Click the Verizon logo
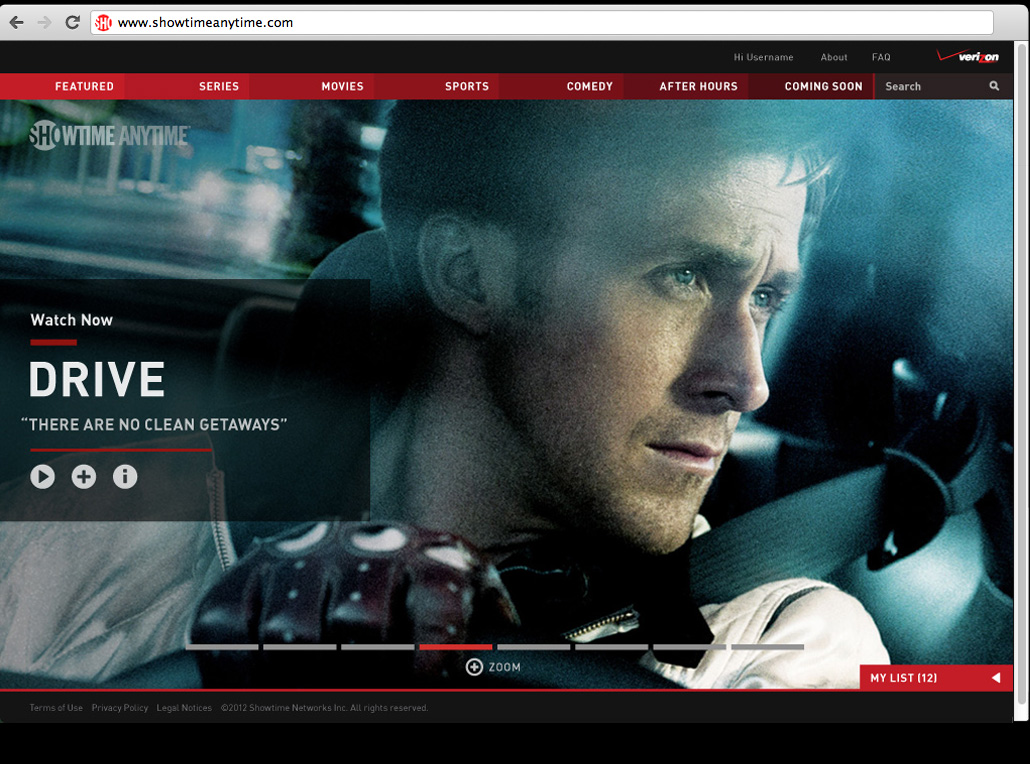The height and width of the screenshot is (764, 1030). (x=968, y=56)
